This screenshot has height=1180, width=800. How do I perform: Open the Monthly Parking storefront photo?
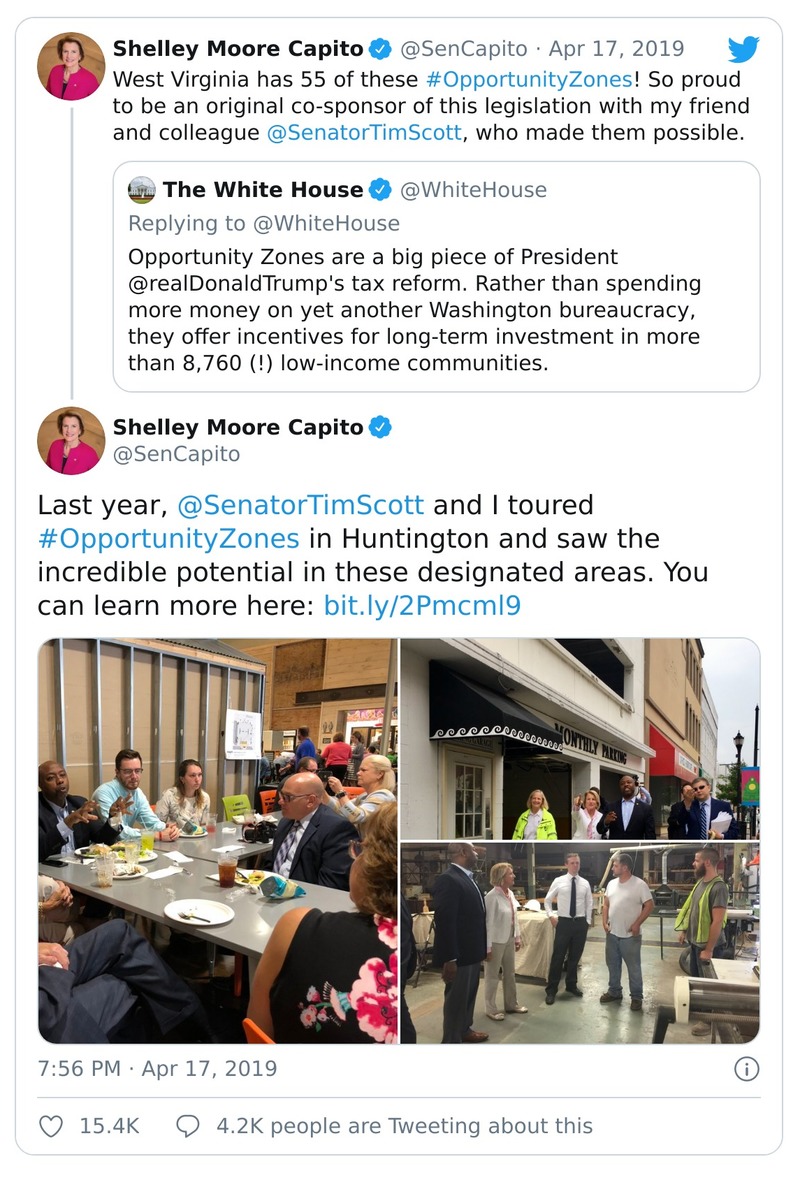580,739
